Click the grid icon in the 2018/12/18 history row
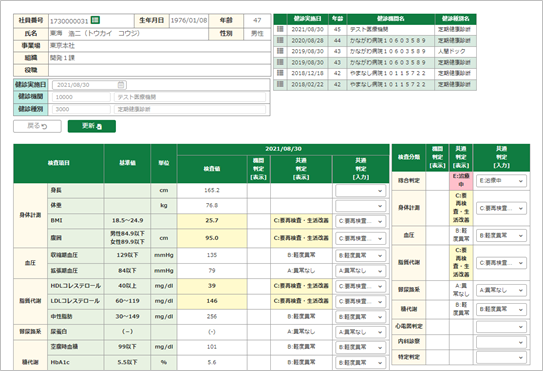 [x=280, y=73]
